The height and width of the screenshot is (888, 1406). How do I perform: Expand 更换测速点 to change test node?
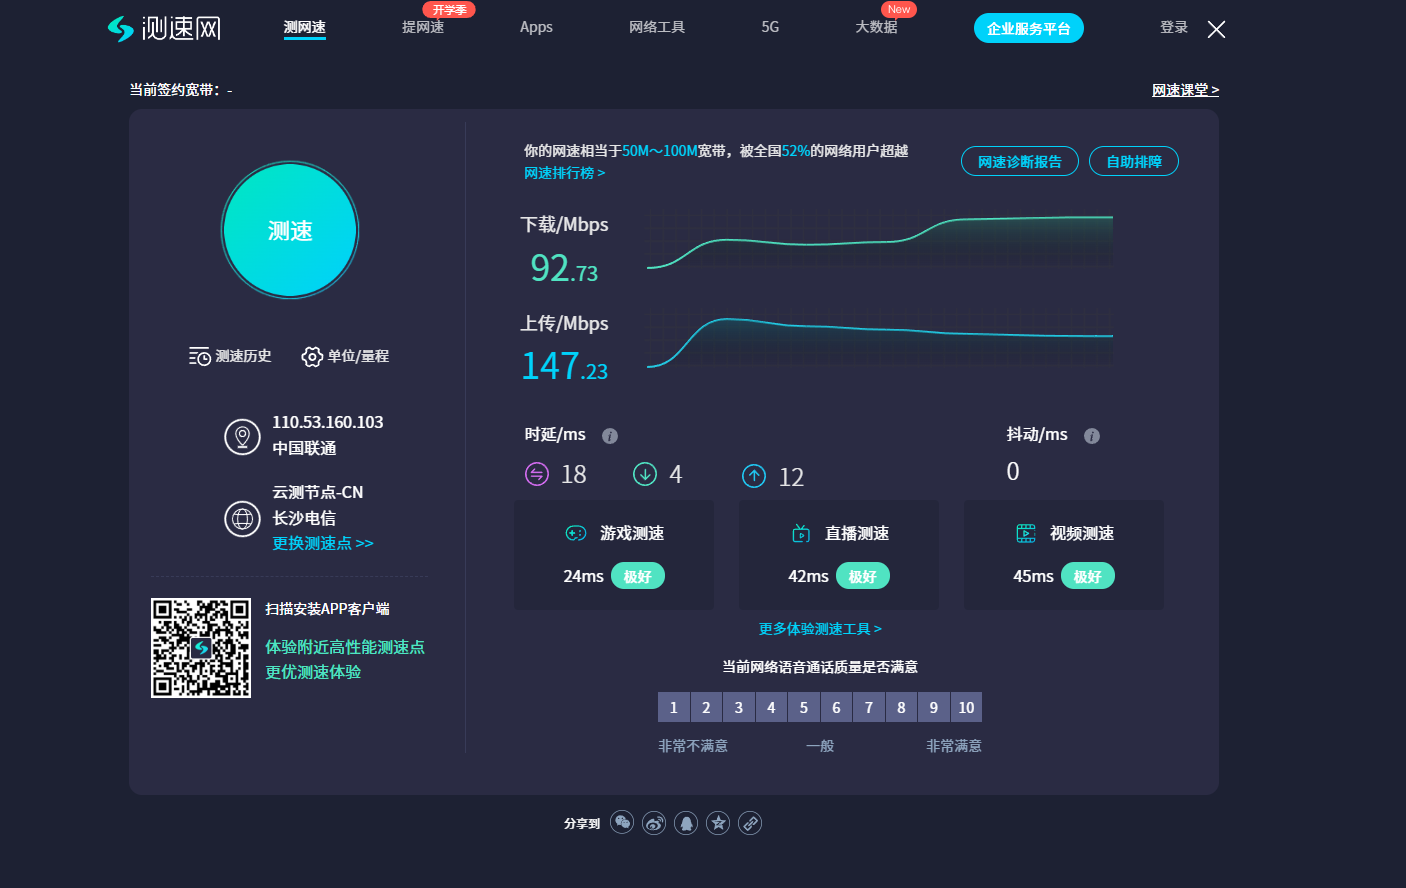click(323, 543)
